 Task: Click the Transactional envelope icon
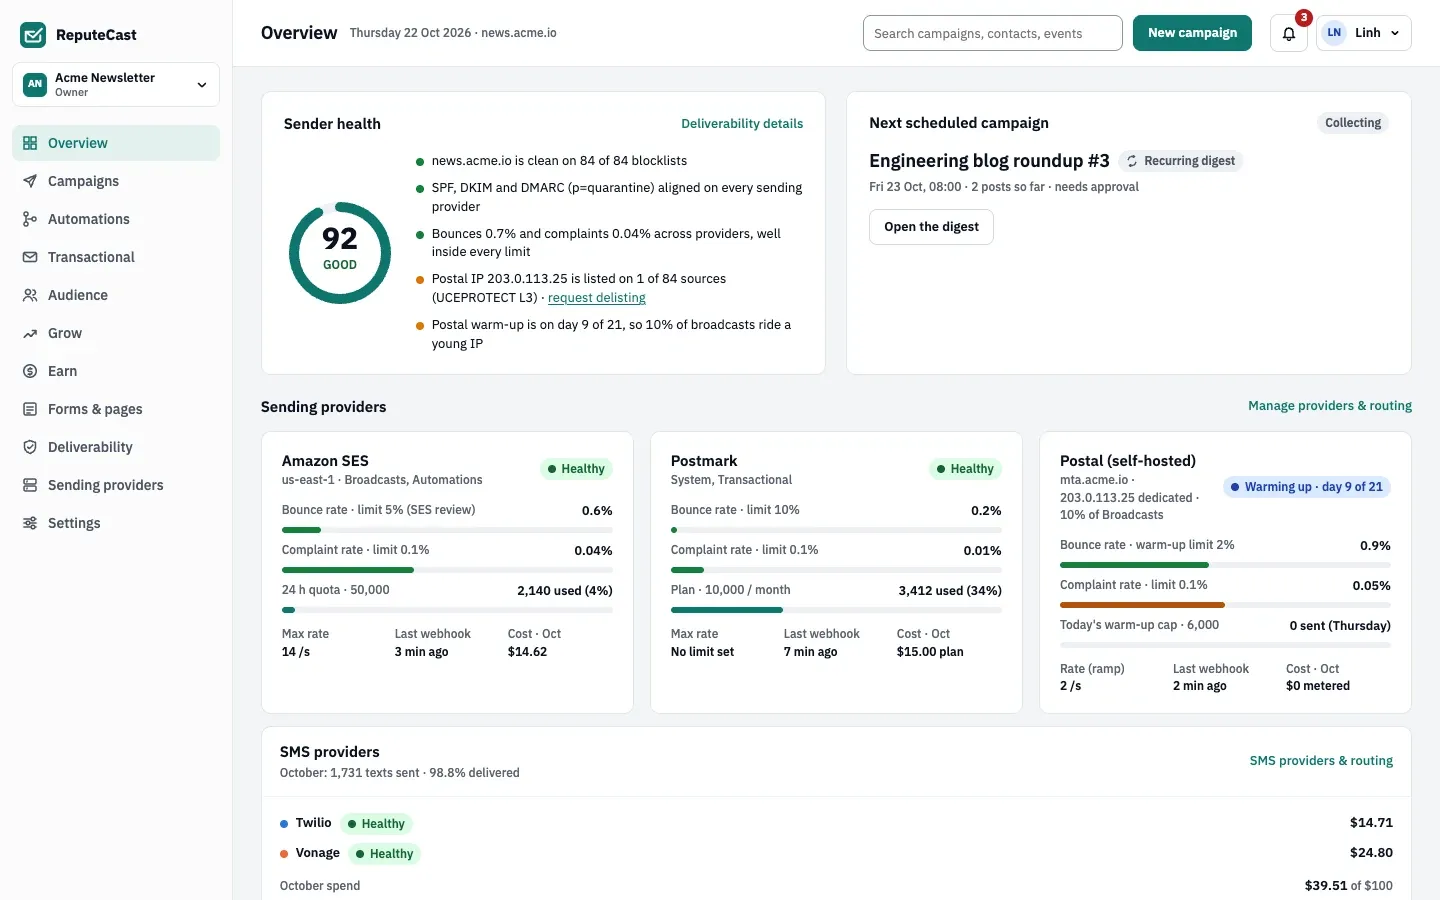click(x=30, y=257)
